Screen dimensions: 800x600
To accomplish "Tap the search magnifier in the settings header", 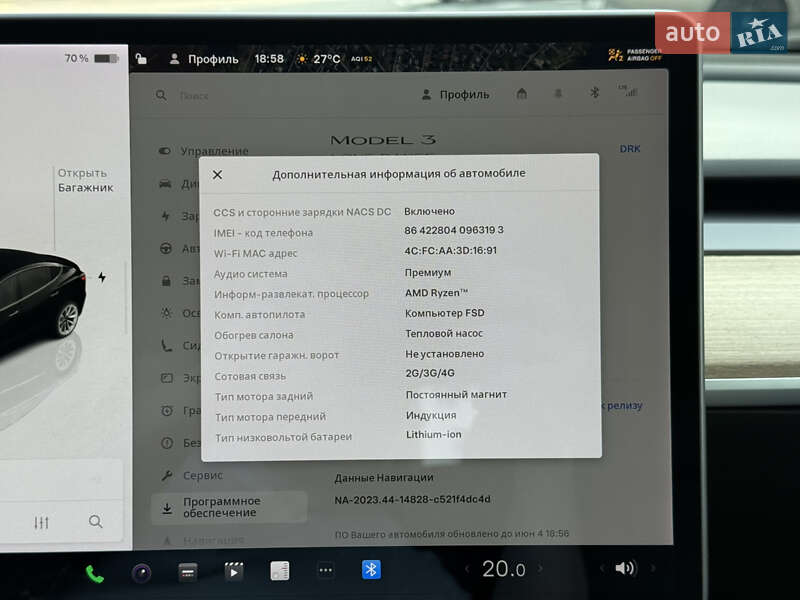I will point(161,95).
